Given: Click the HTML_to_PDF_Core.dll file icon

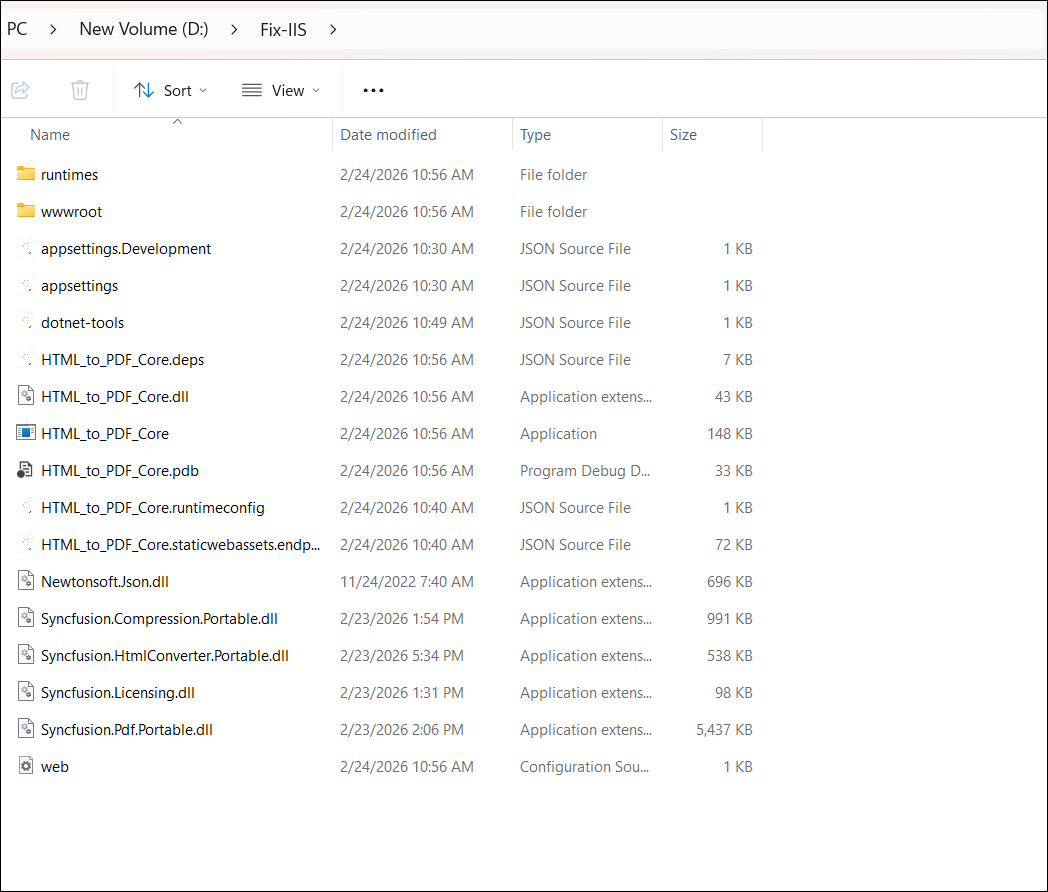Looking at the screenshot, I should pos(25,396).
